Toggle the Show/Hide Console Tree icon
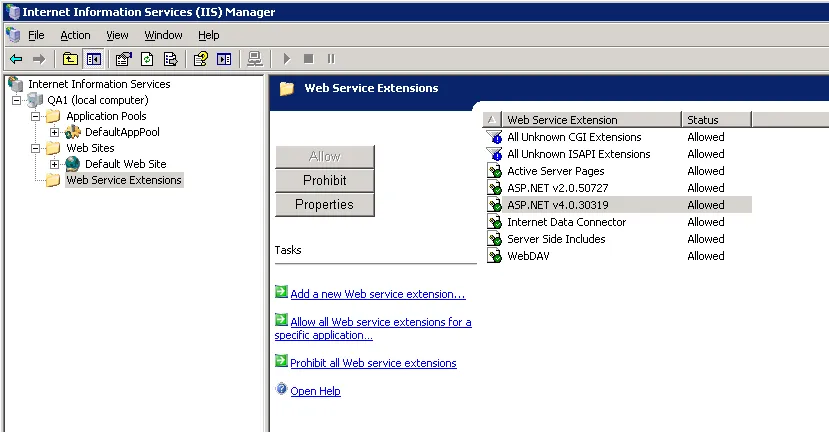829x432 pixels. 94,59
